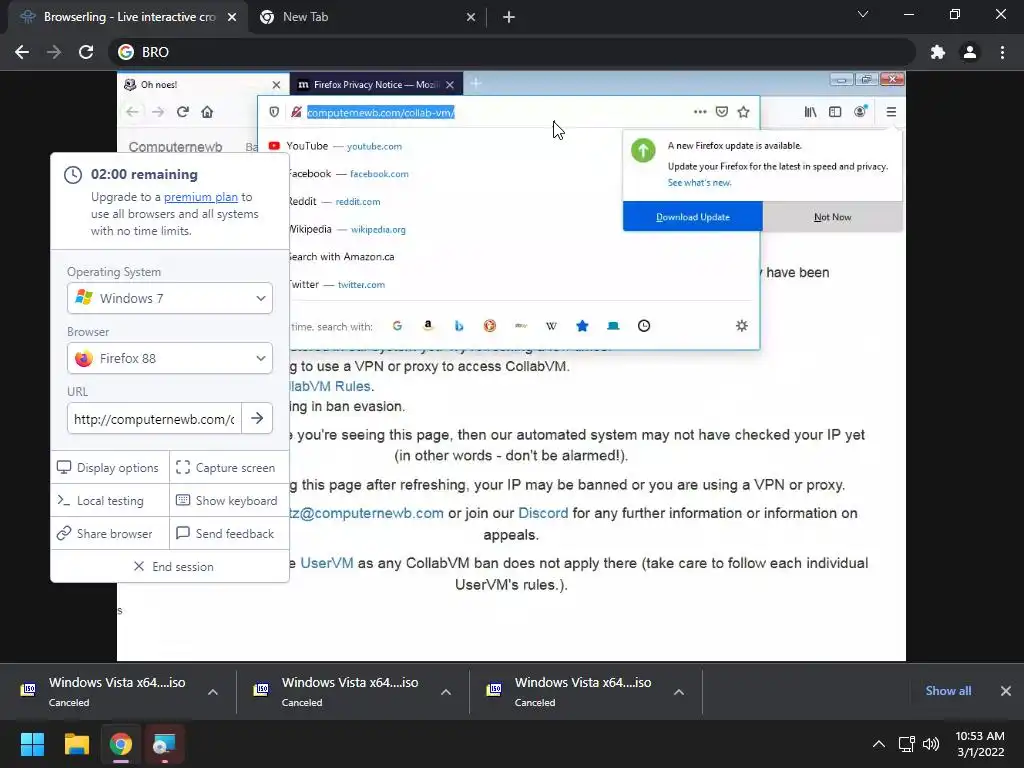This screenshot has height=768, width=1024.
Task: Click the Download Update button
Action: [693, 217]
